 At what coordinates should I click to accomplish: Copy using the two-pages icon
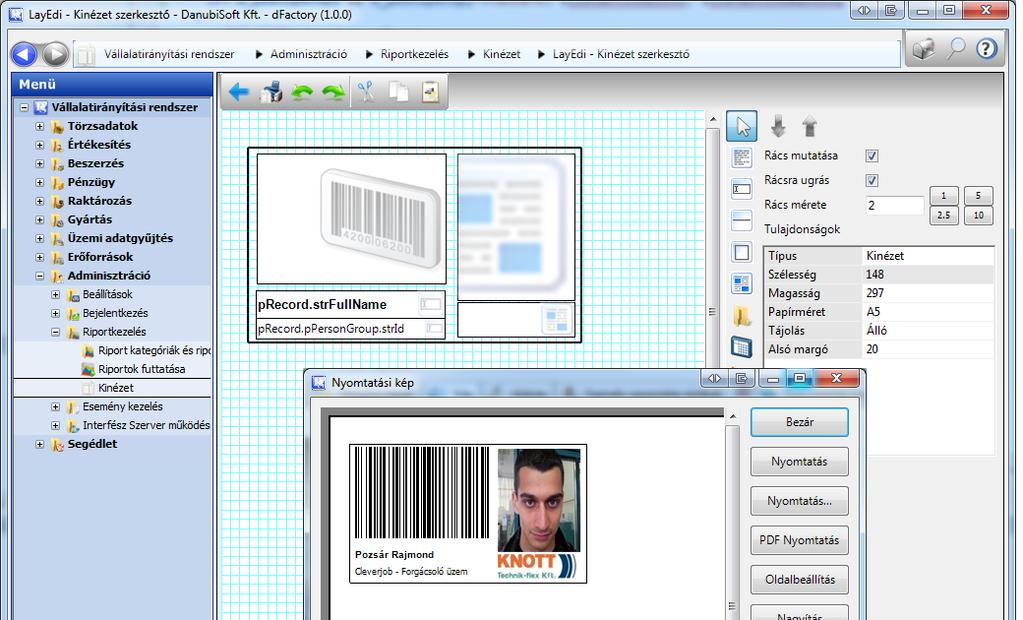point(399,92)
